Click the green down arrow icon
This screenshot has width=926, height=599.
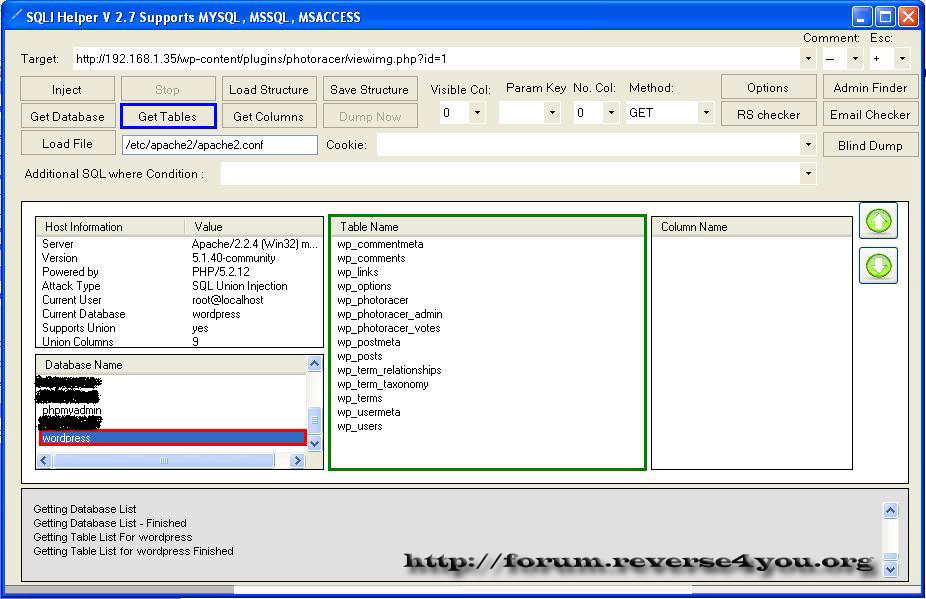tap(879, 265)
